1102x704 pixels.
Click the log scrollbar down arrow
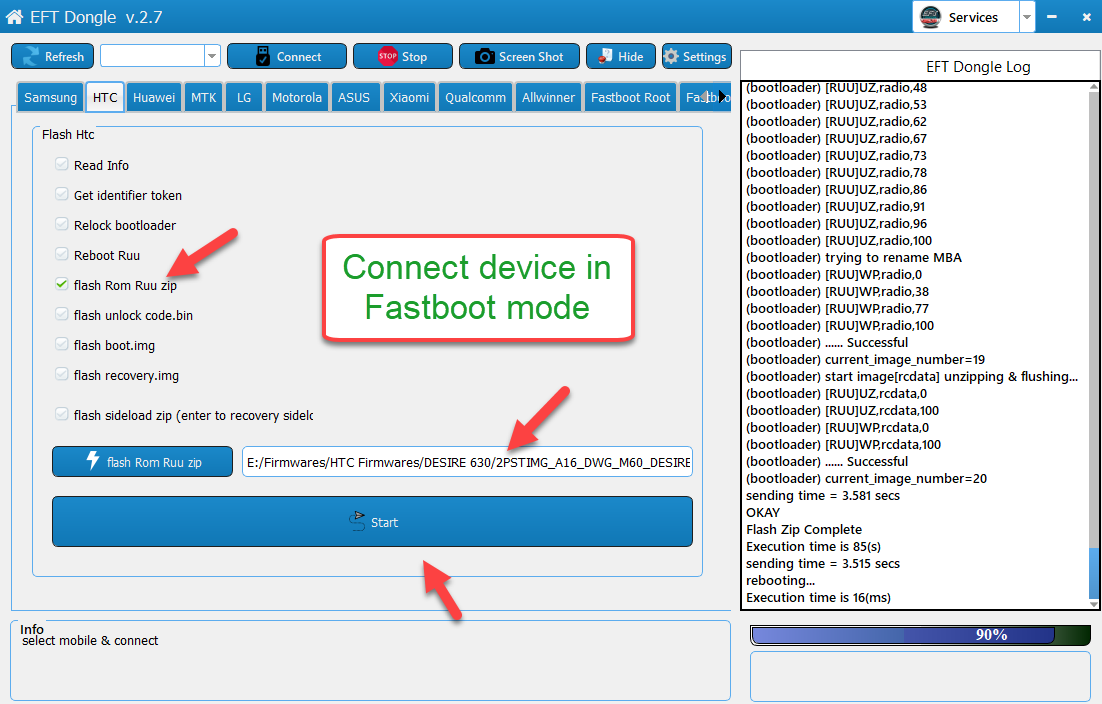pyautogui.click(x=1094, y=604)
